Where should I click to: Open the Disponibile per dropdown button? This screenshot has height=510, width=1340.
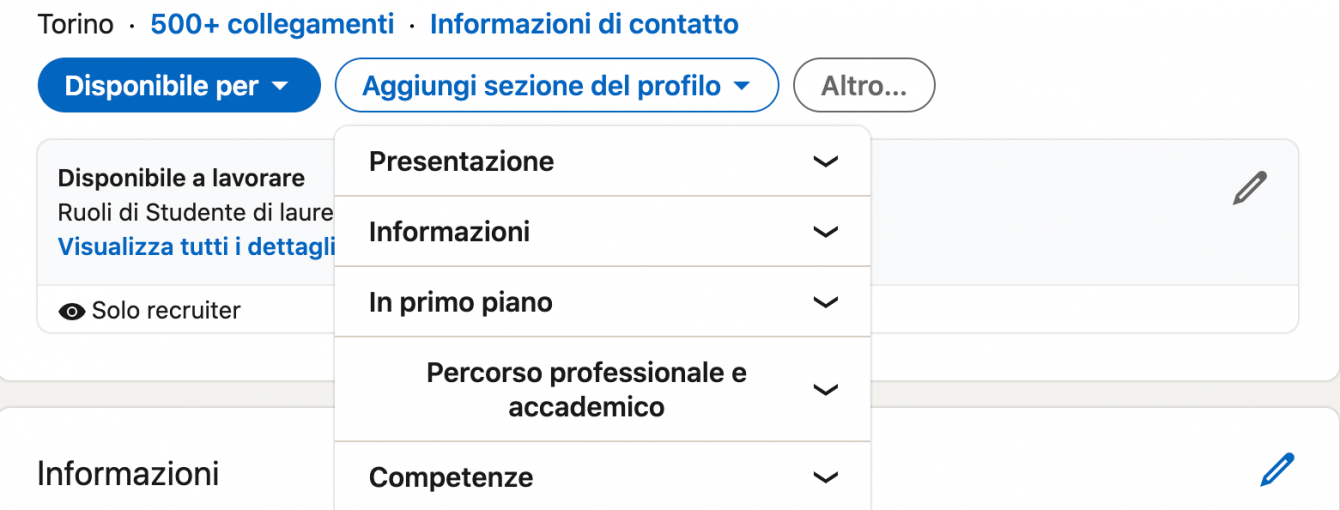(x=179, y=86)
